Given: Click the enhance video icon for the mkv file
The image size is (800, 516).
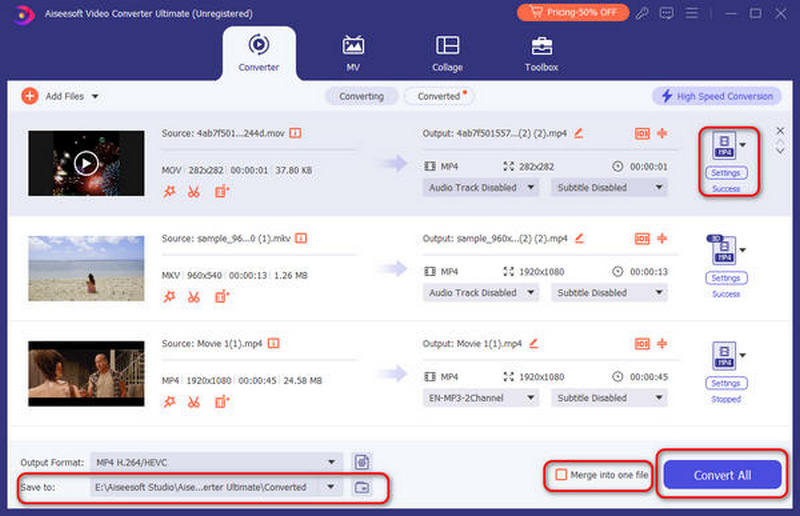Looking at the screenshot, I should (221, 296).
